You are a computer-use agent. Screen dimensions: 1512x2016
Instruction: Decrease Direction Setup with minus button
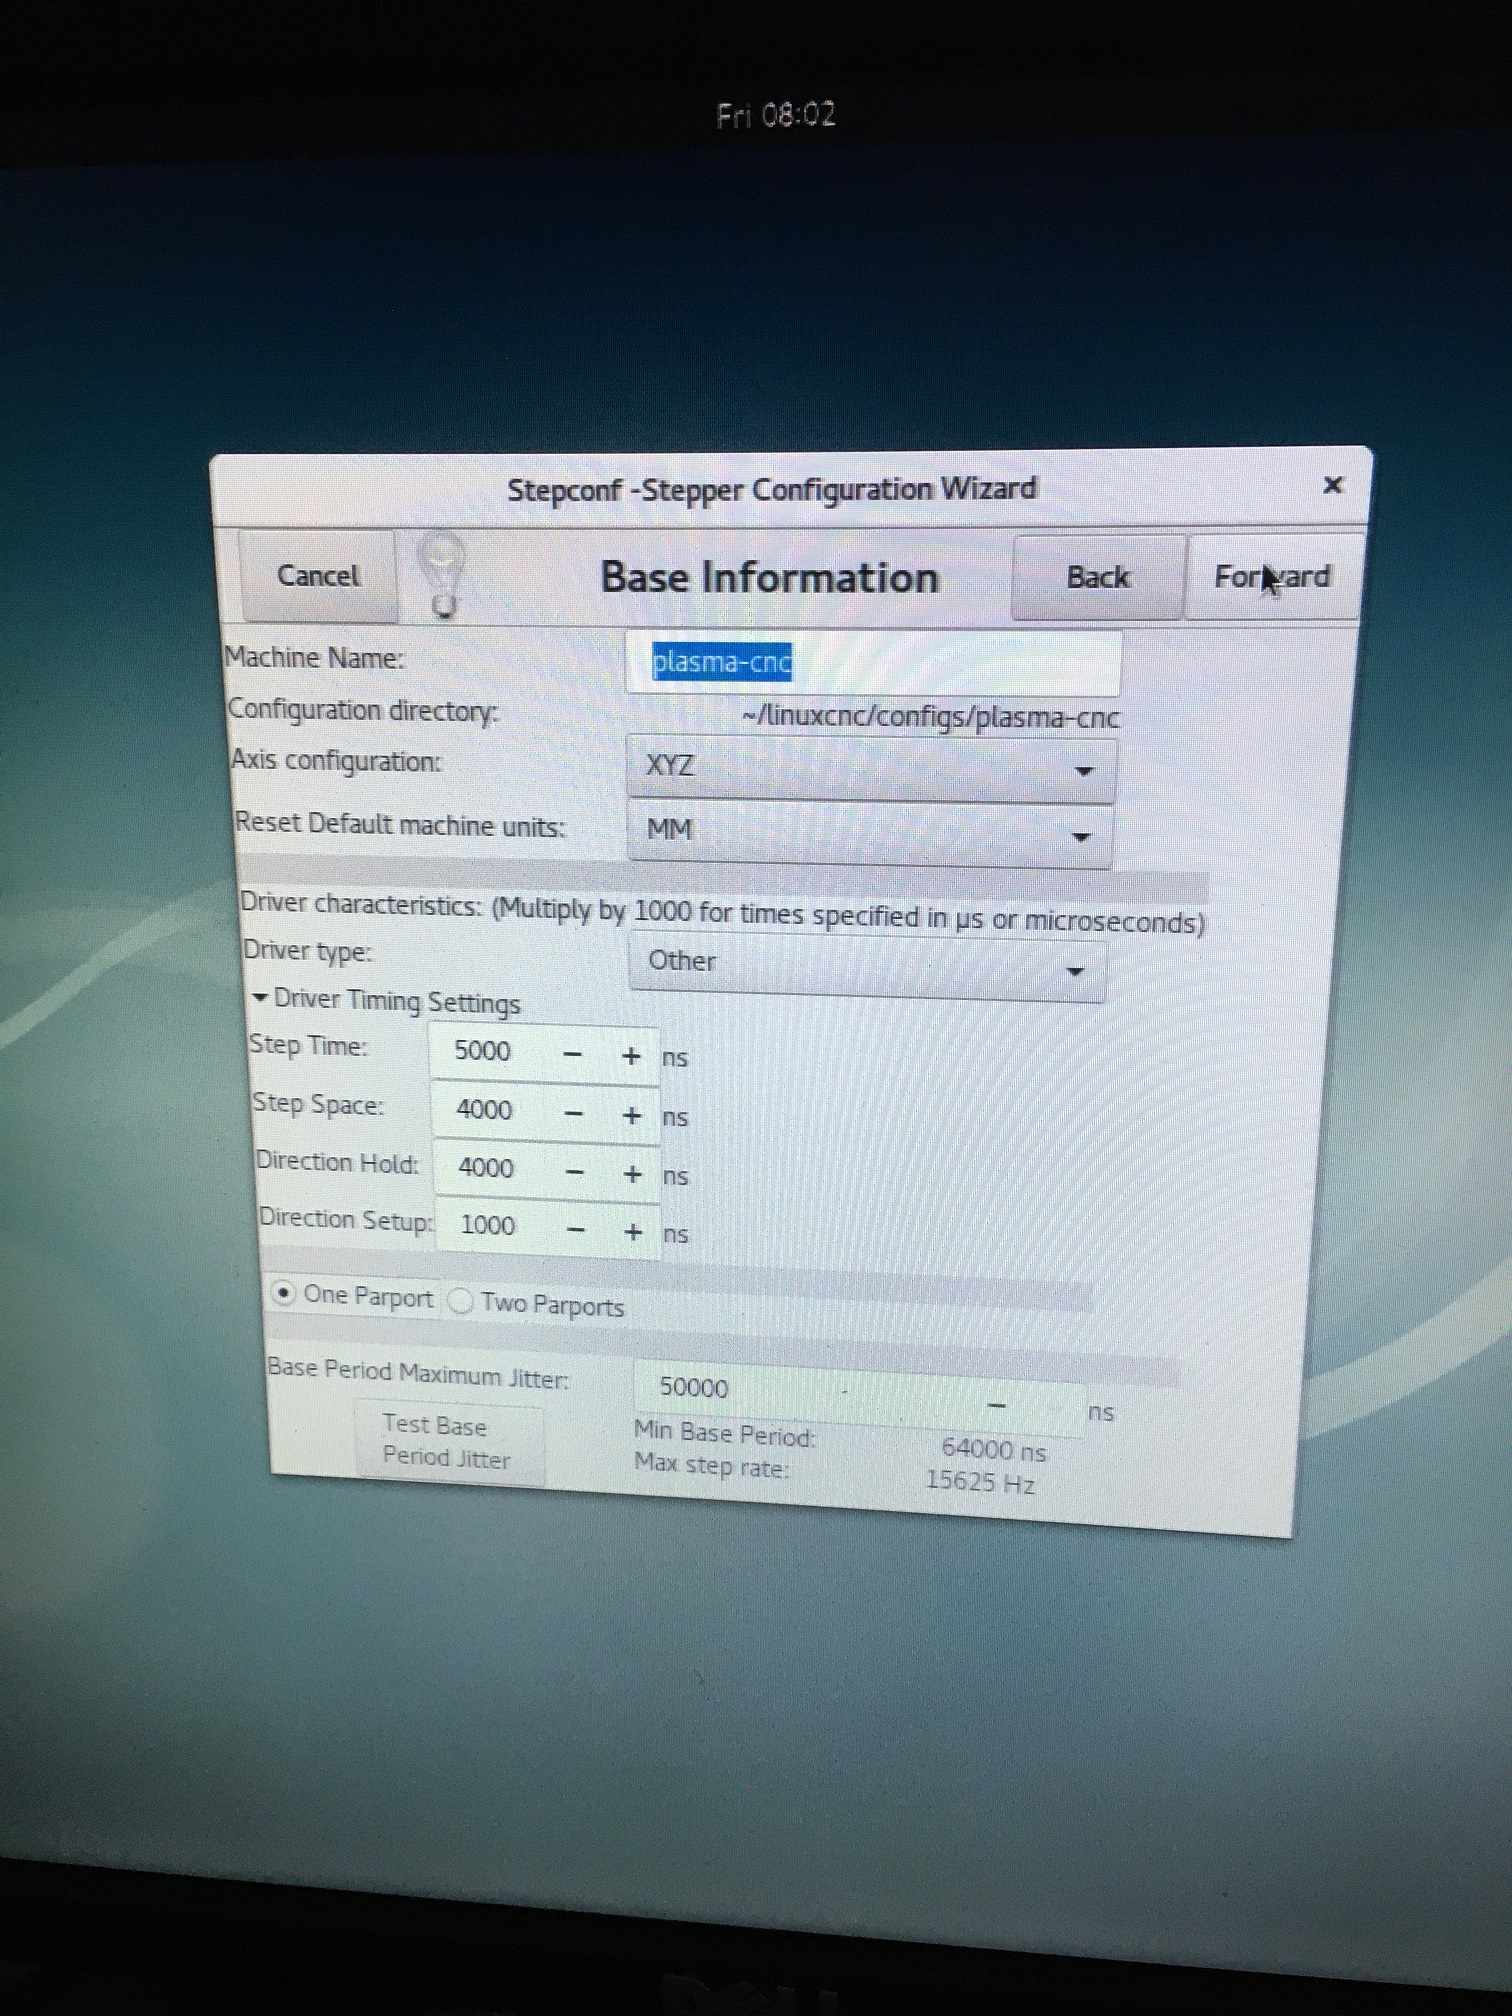576,1229
